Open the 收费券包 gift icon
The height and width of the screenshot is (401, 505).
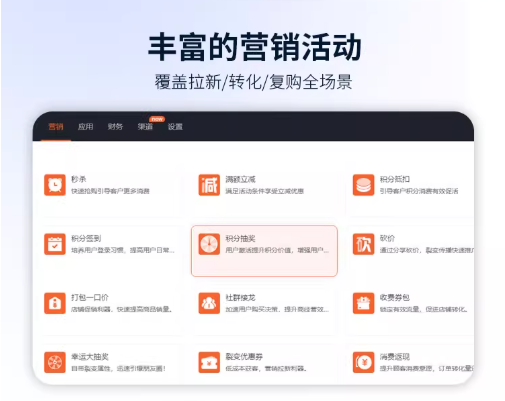tap(363, 303)
